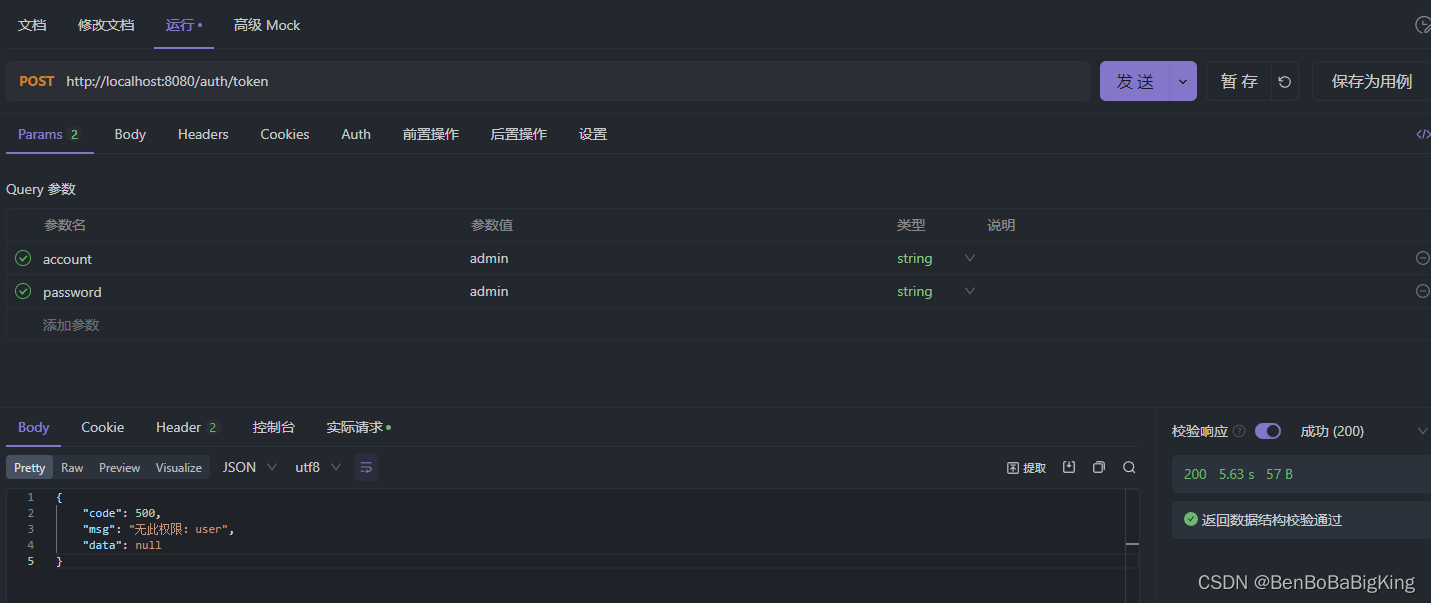This screenshot has height=603, width=1431.
Task: Uncheck the account parameter checkbox
Action: (22, 258)
